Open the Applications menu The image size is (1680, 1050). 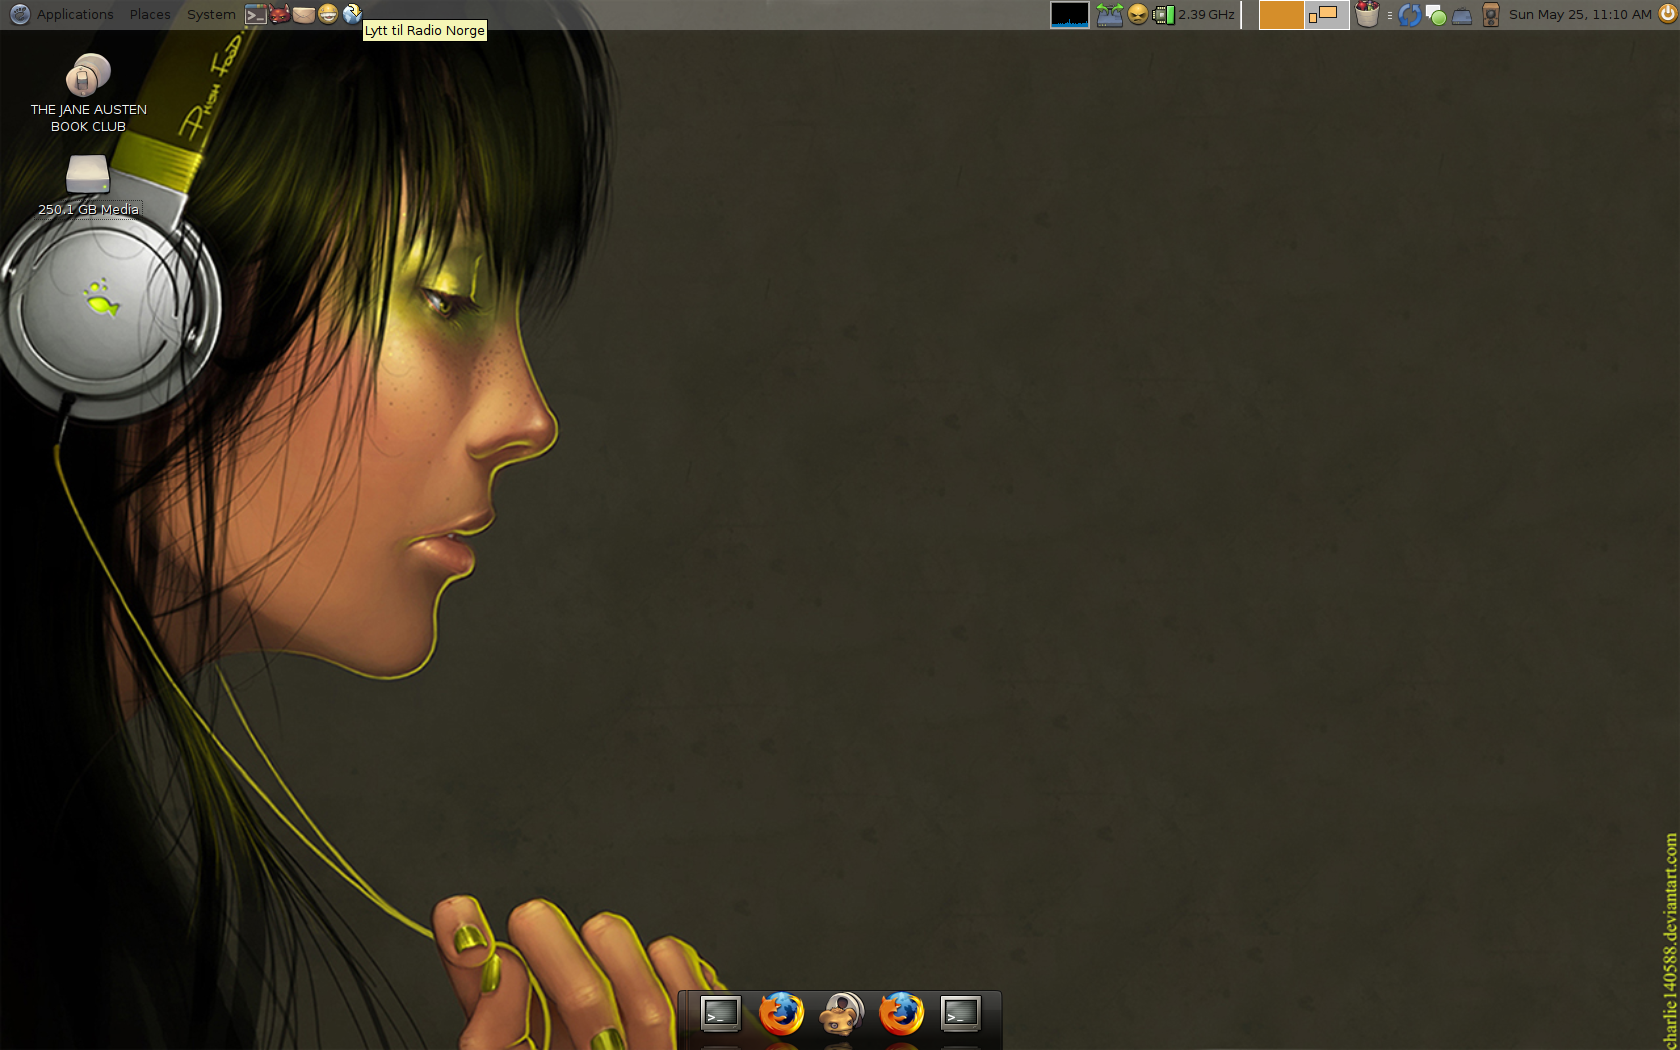tap(75, 14)
